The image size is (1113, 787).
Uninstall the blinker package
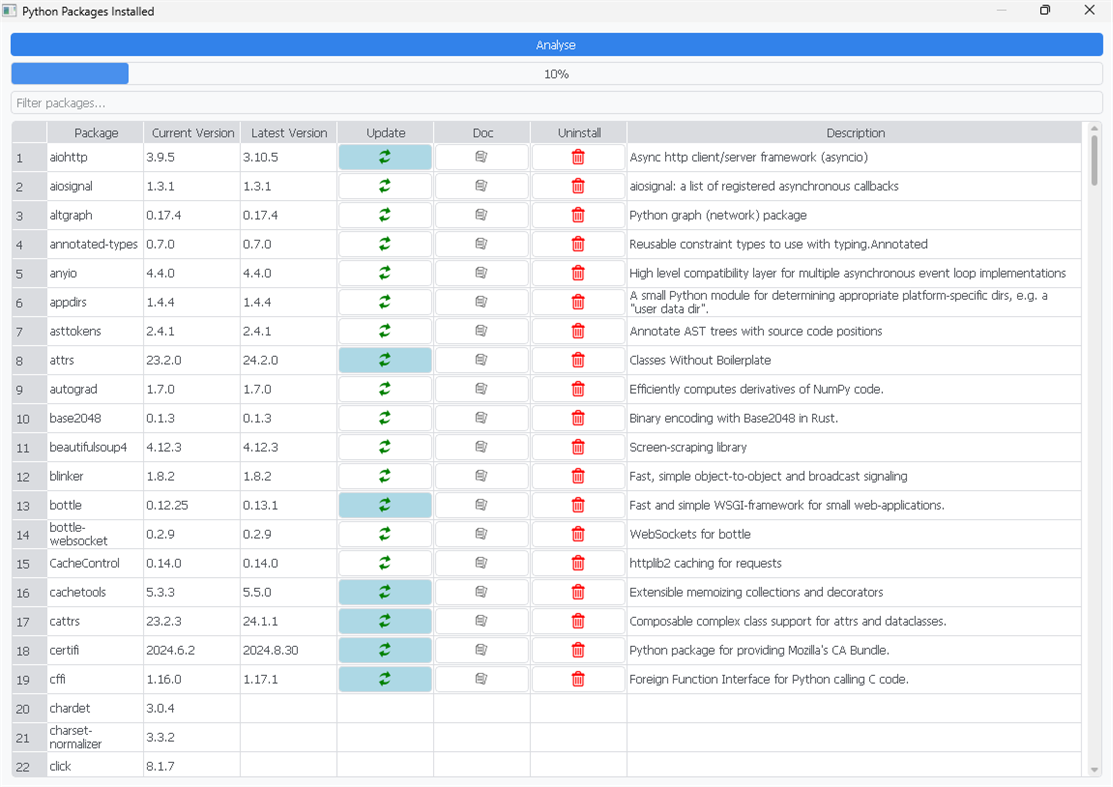(578, 476)
